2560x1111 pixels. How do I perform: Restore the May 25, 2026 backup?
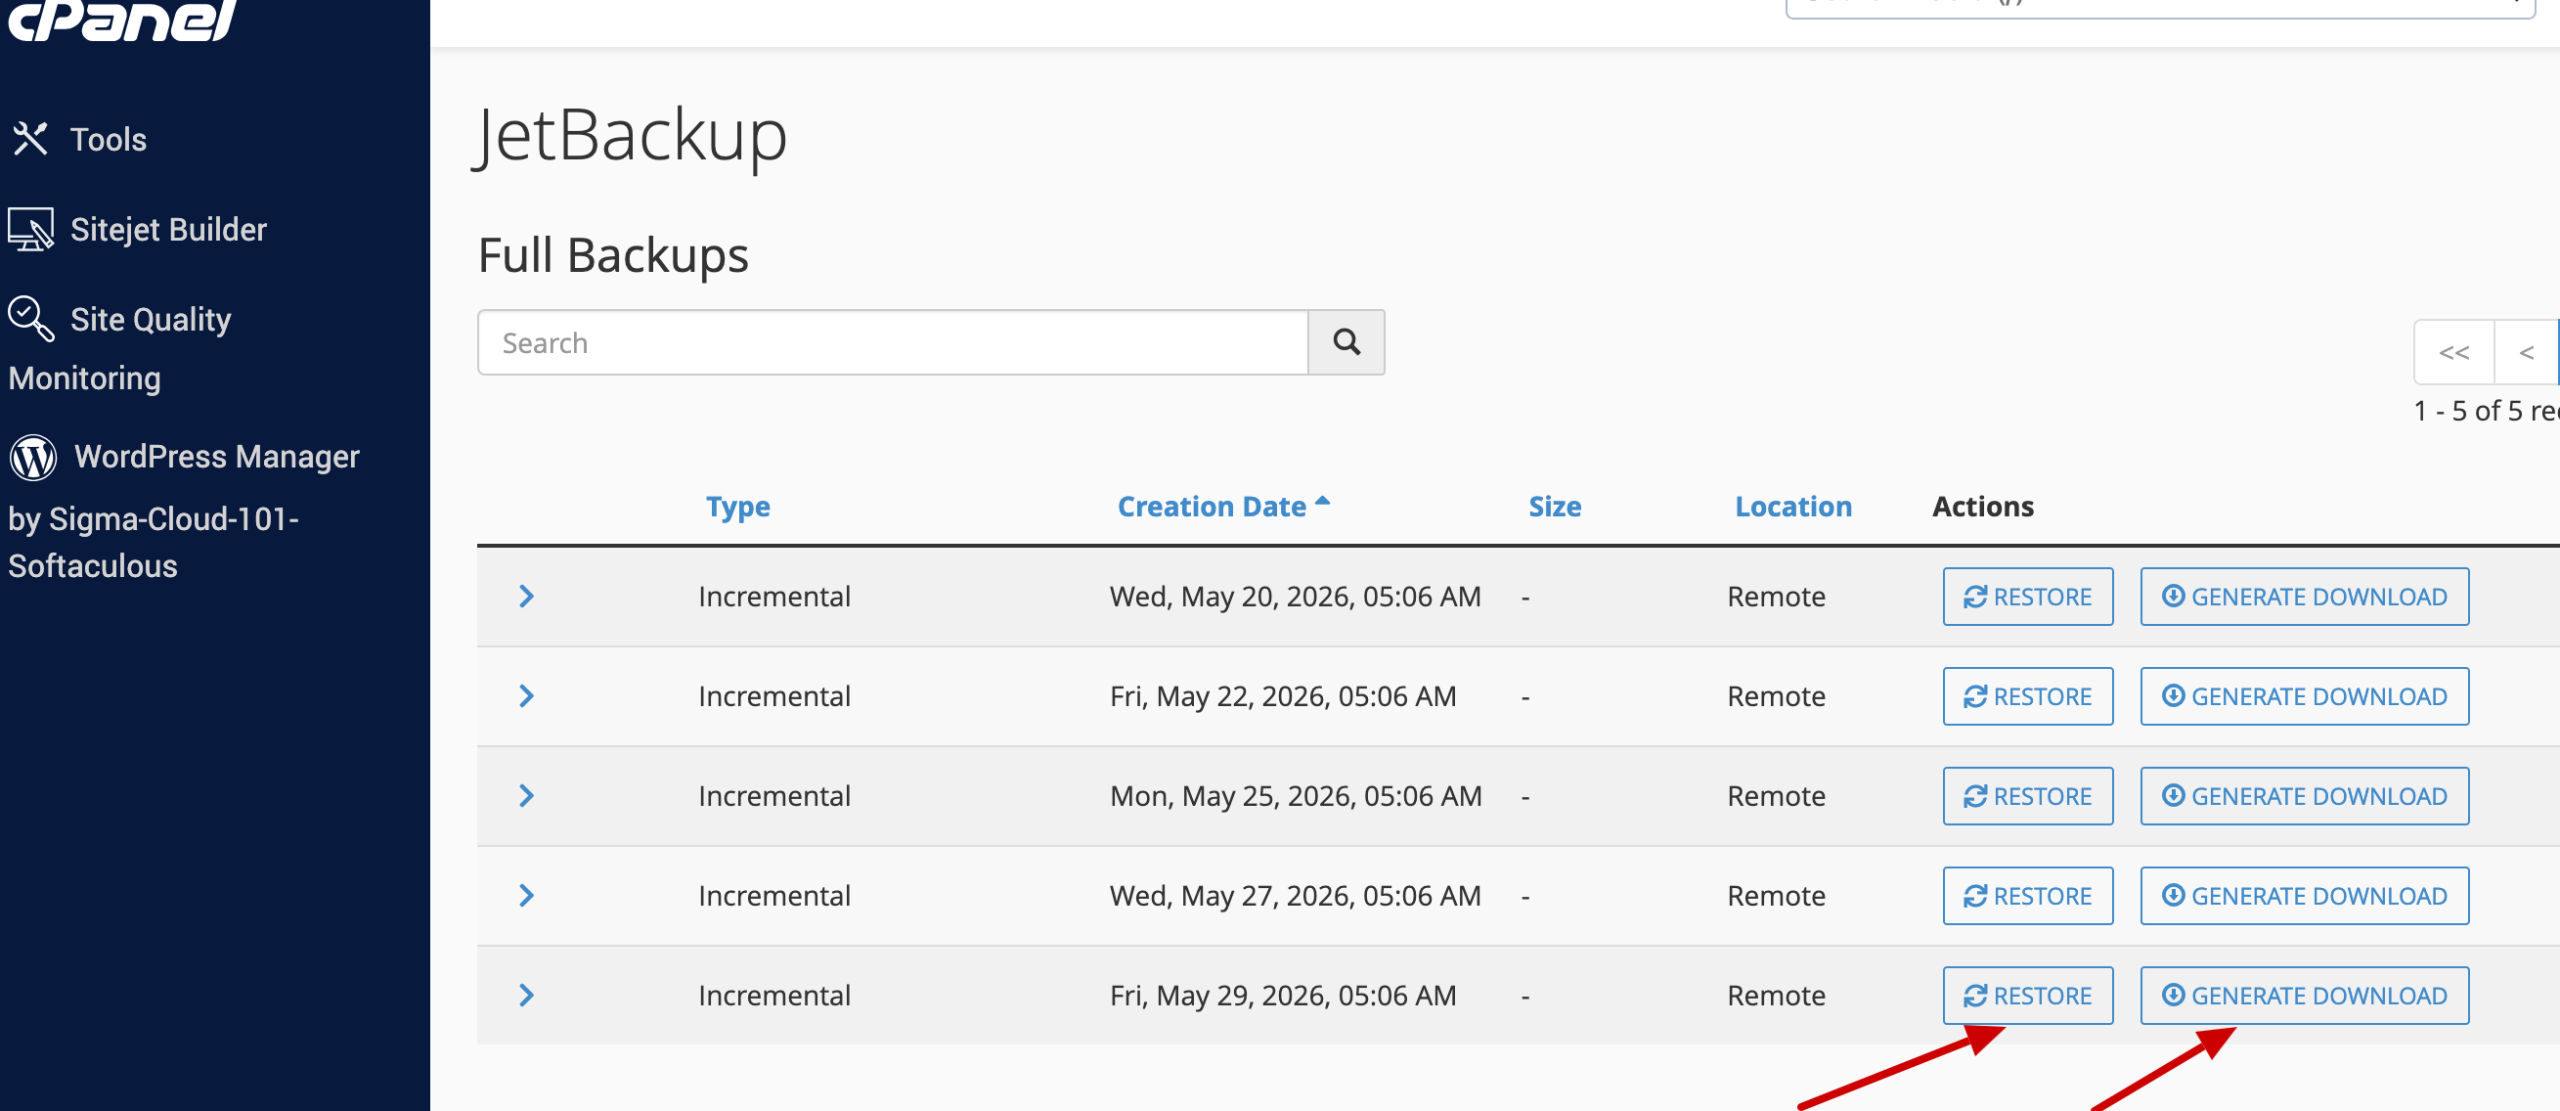coord(2028,796)
